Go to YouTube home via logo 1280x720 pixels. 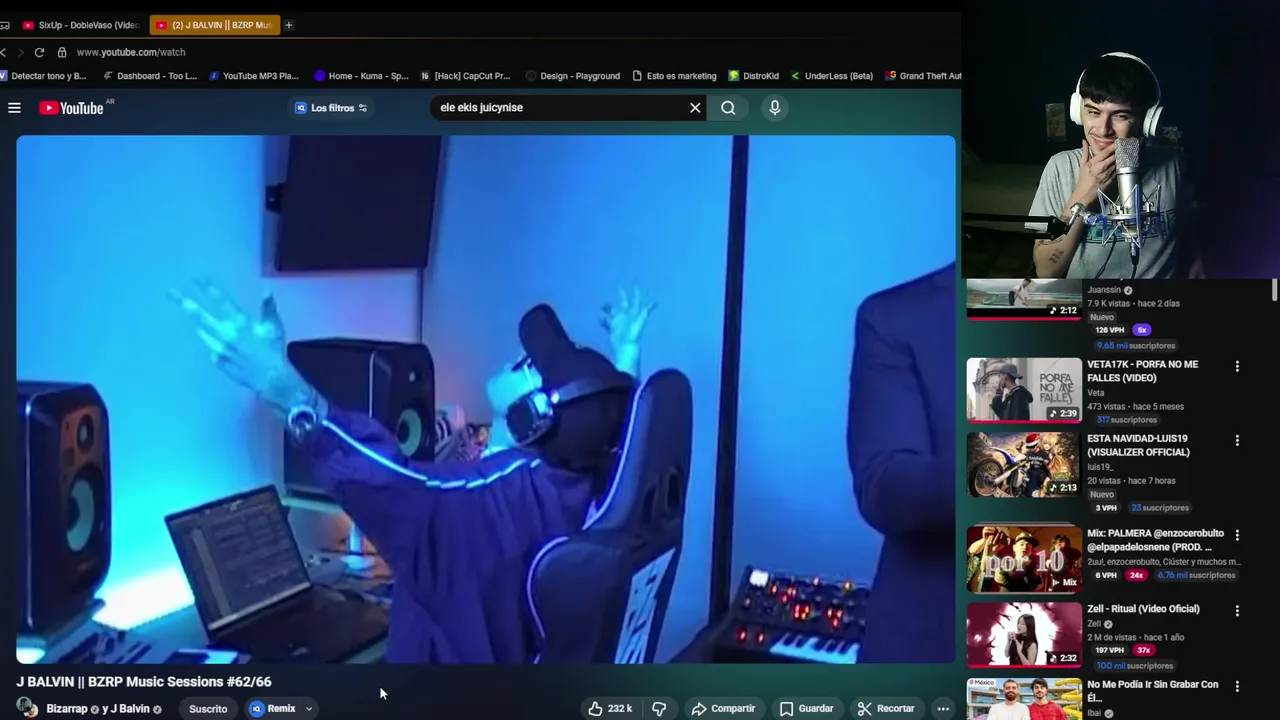pyautogui.click(x=71, y=108)
